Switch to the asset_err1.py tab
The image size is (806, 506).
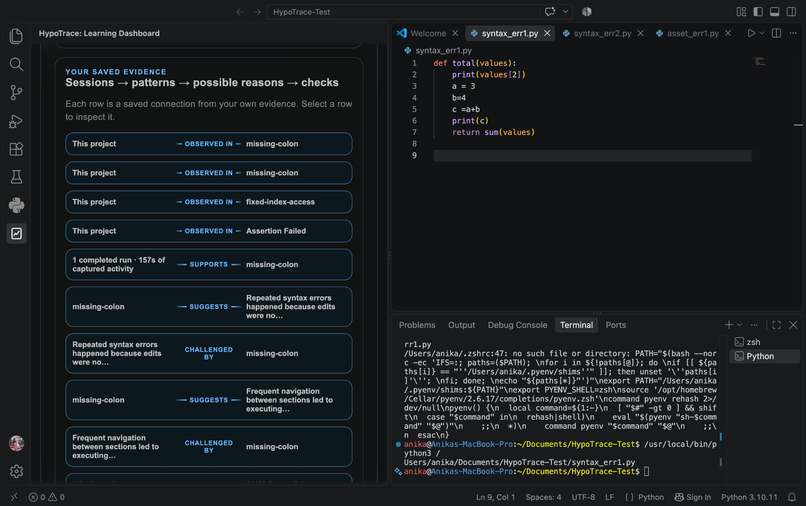[692, 33]
